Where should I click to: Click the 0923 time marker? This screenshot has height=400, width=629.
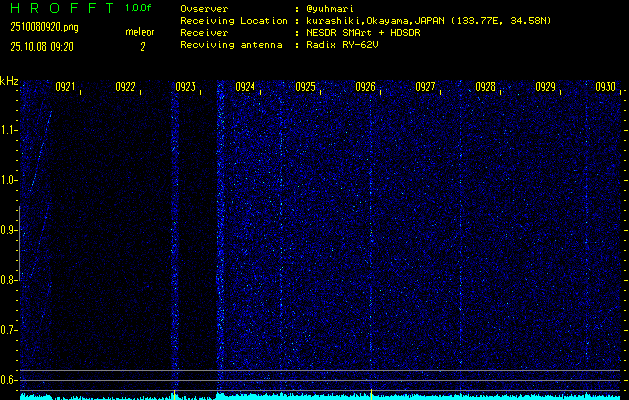(185, 88)
